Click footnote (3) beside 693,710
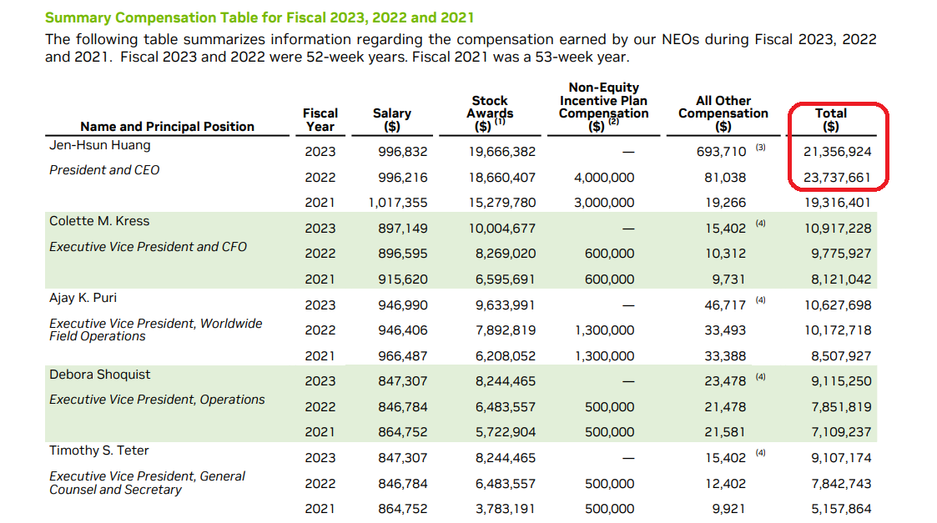The width and height of the screenshot is (937, 523). (760, 148)
